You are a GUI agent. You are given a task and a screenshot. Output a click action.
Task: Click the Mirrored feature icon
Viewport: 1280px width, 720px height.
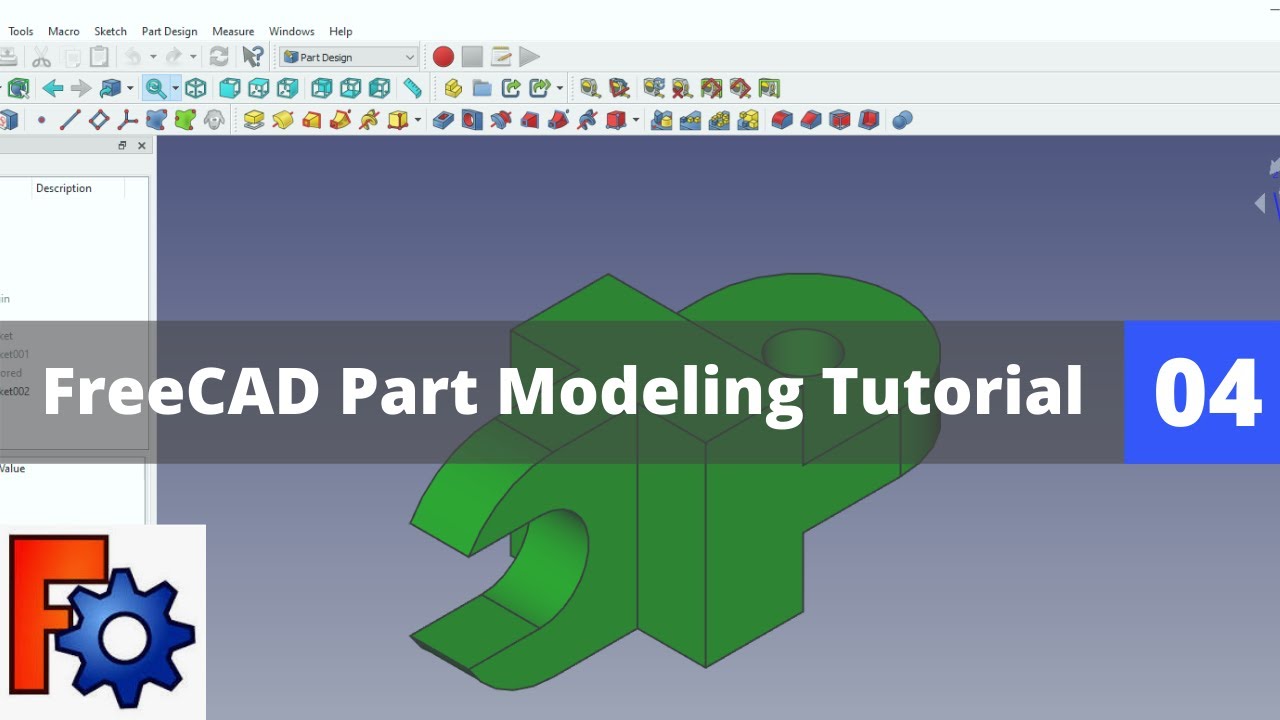[662, 120]
